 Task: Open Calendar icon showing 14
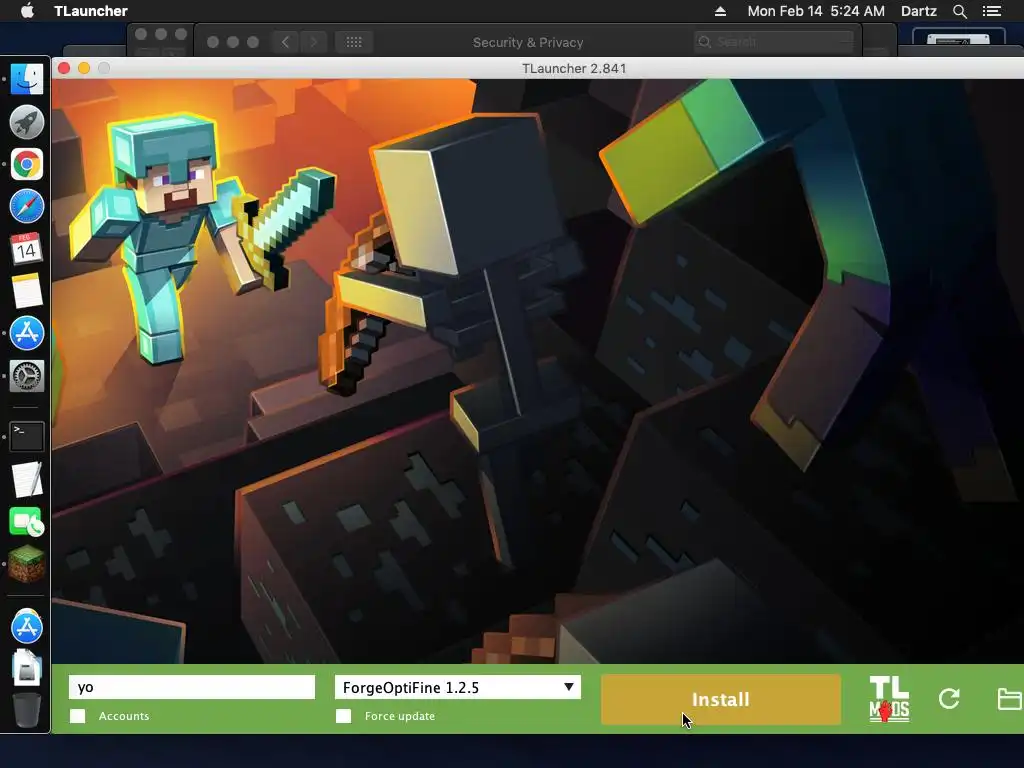point(27,249)
